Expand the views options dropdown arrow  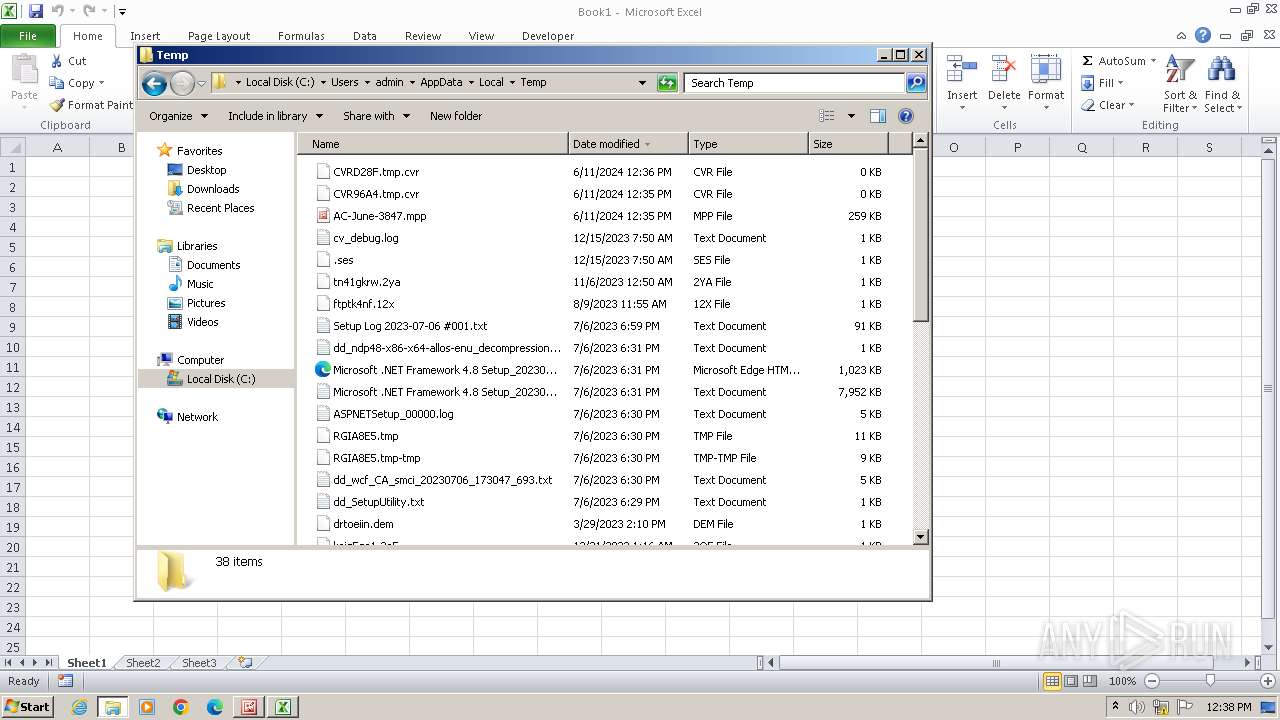click(851, 116)
